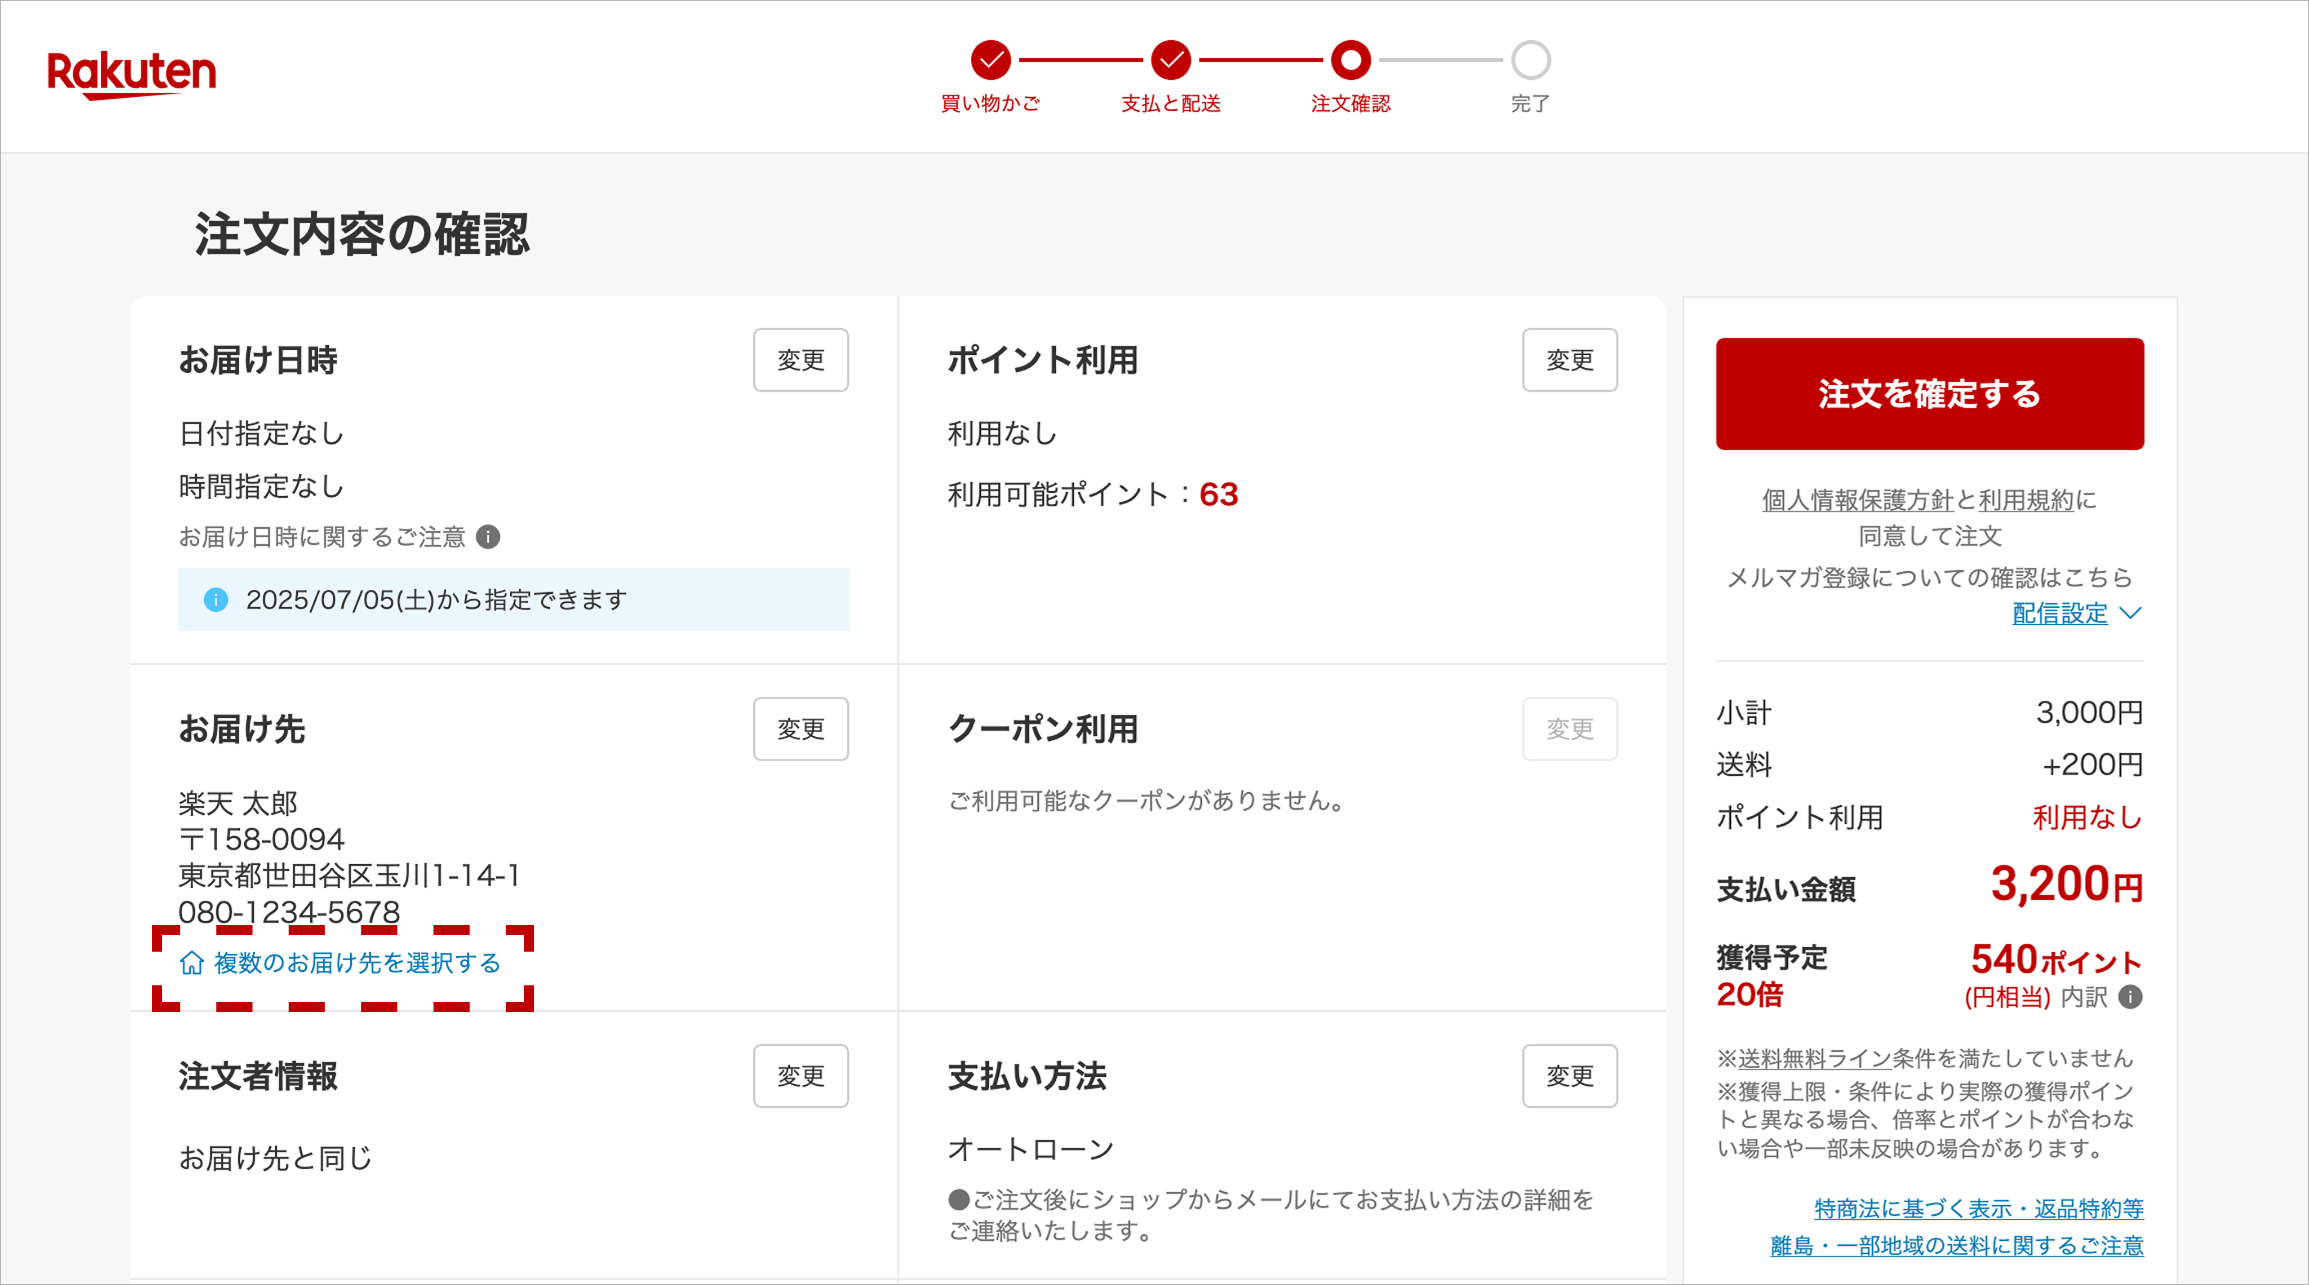Click 変更 for お届け先

point(800,729)
